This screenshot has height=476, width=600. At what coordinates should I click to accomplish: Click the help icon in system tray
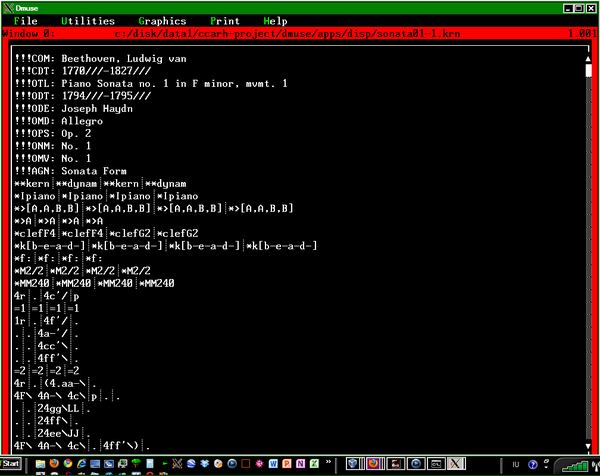tap(532, 464)
